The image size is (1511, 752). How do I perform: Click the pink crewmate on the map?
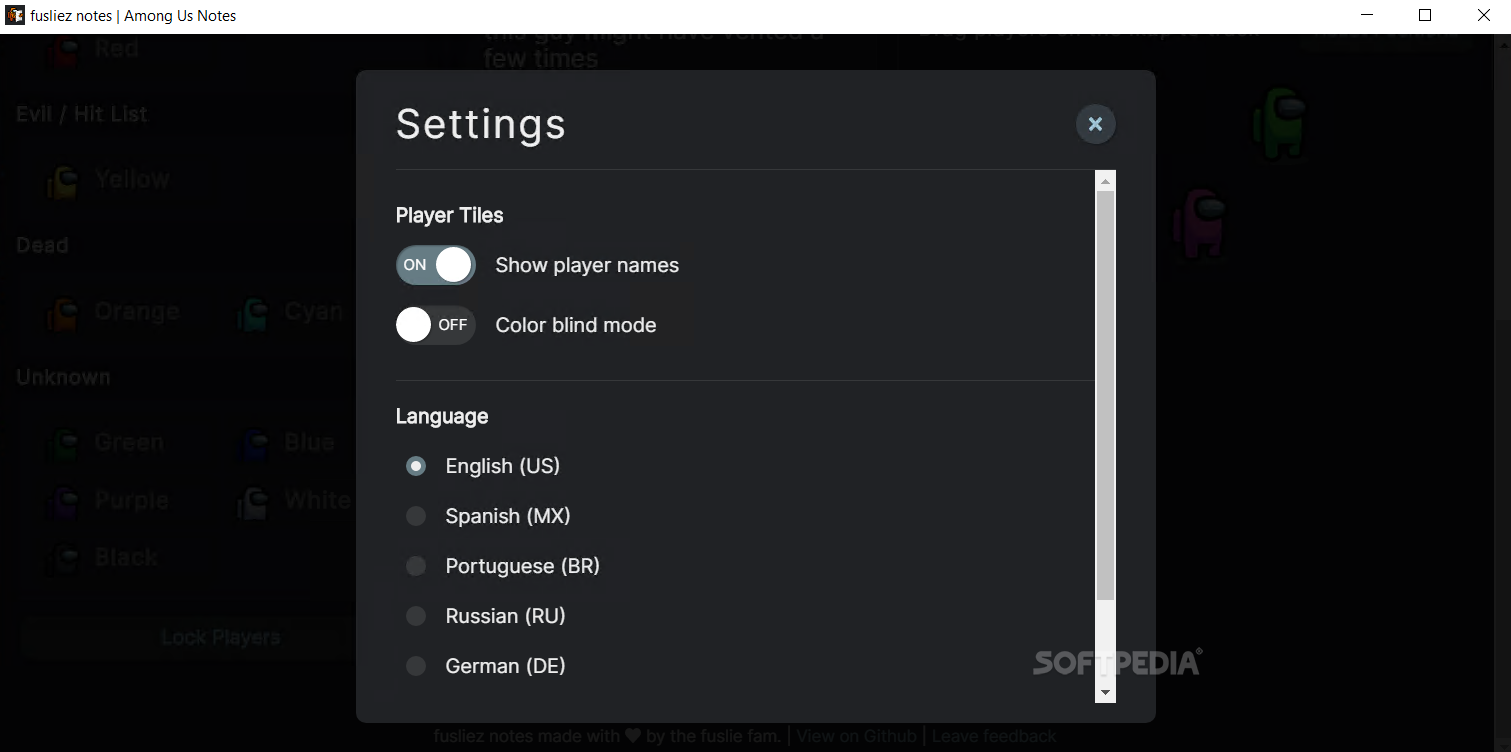[1199, 224]
